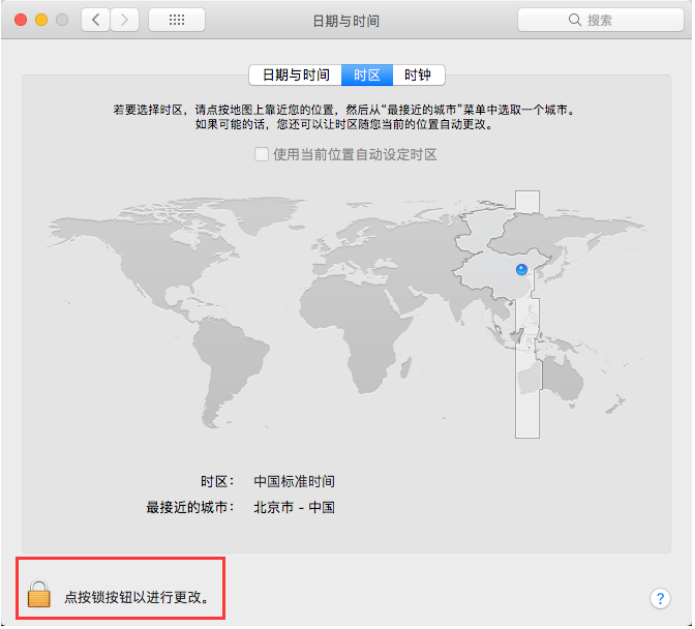Go back with the left arrow button
Viewport: 695px width, 629px height.
[96, 20]
